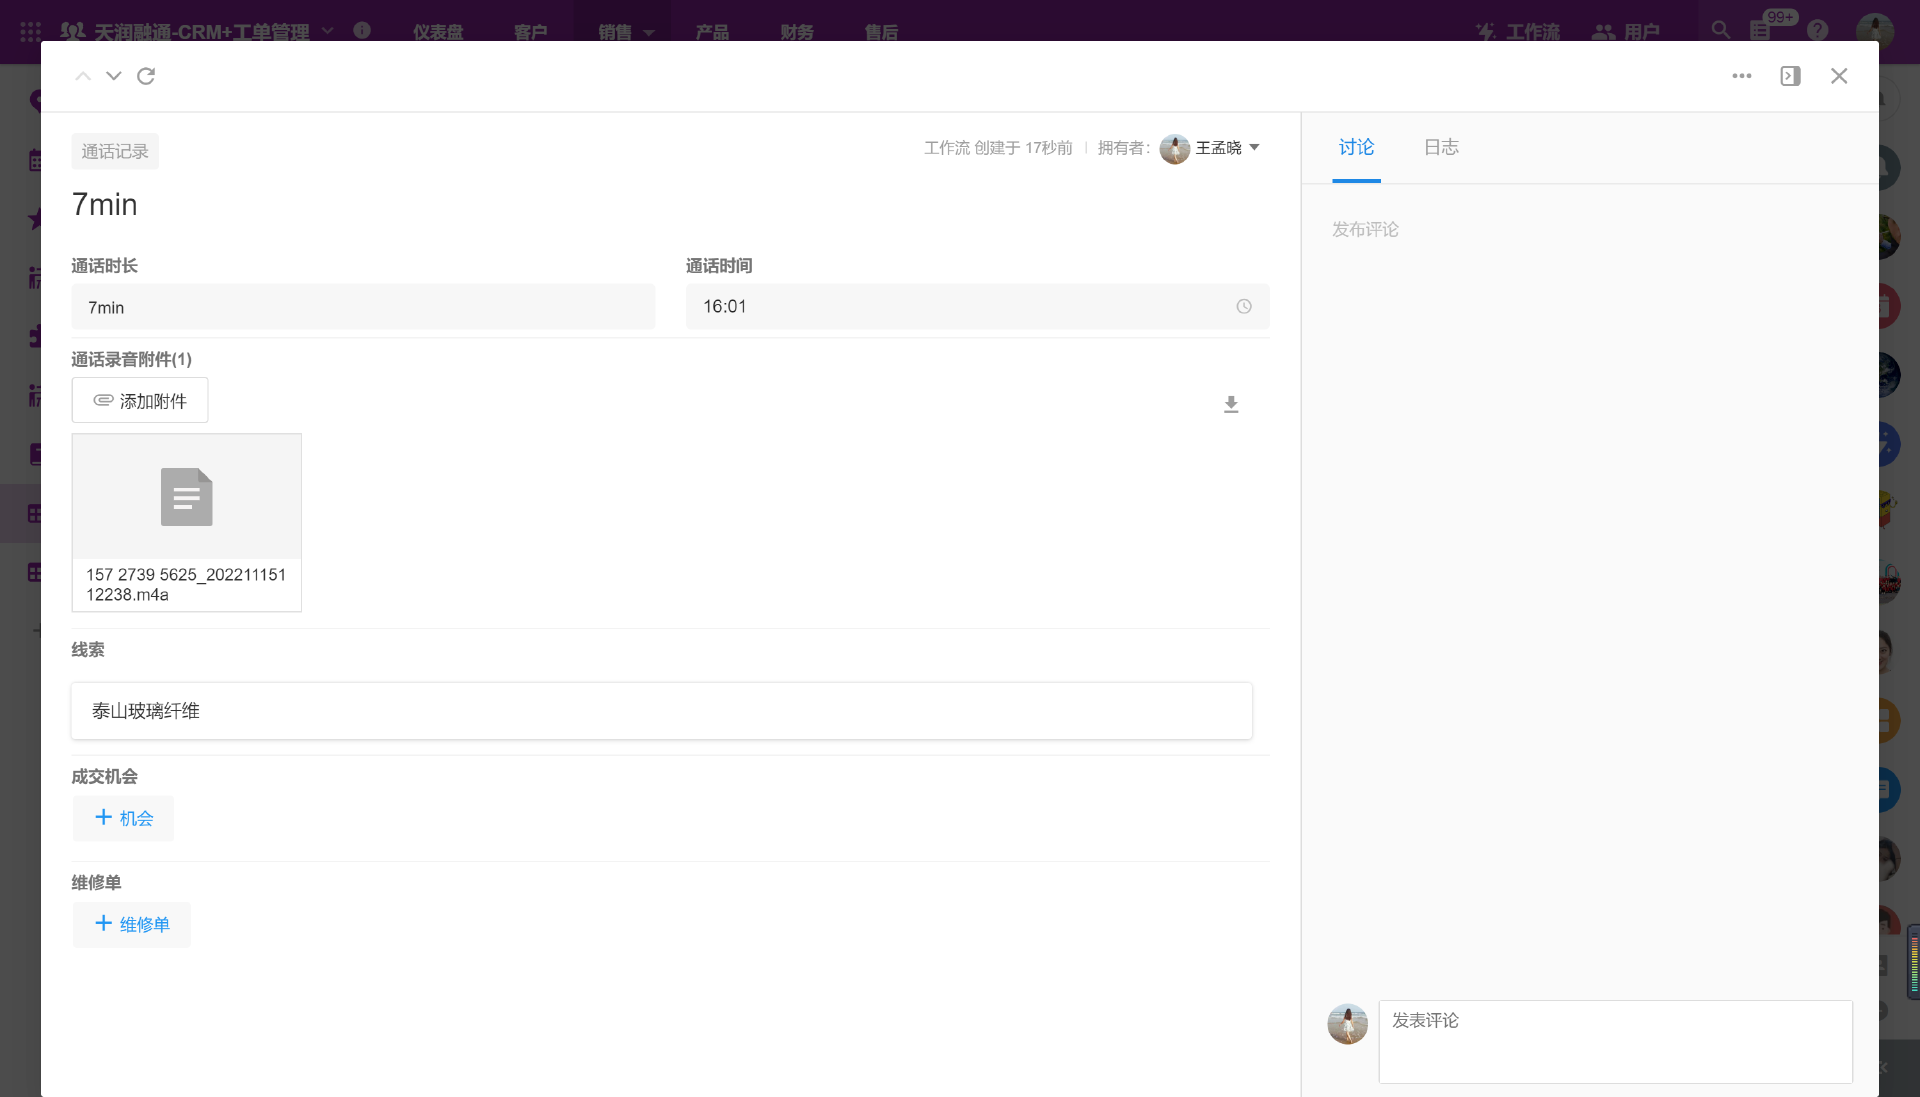Viewport: 1920px width, 1097px height.
Task: Go to next record with down arrow
Action: coord(114,76)
